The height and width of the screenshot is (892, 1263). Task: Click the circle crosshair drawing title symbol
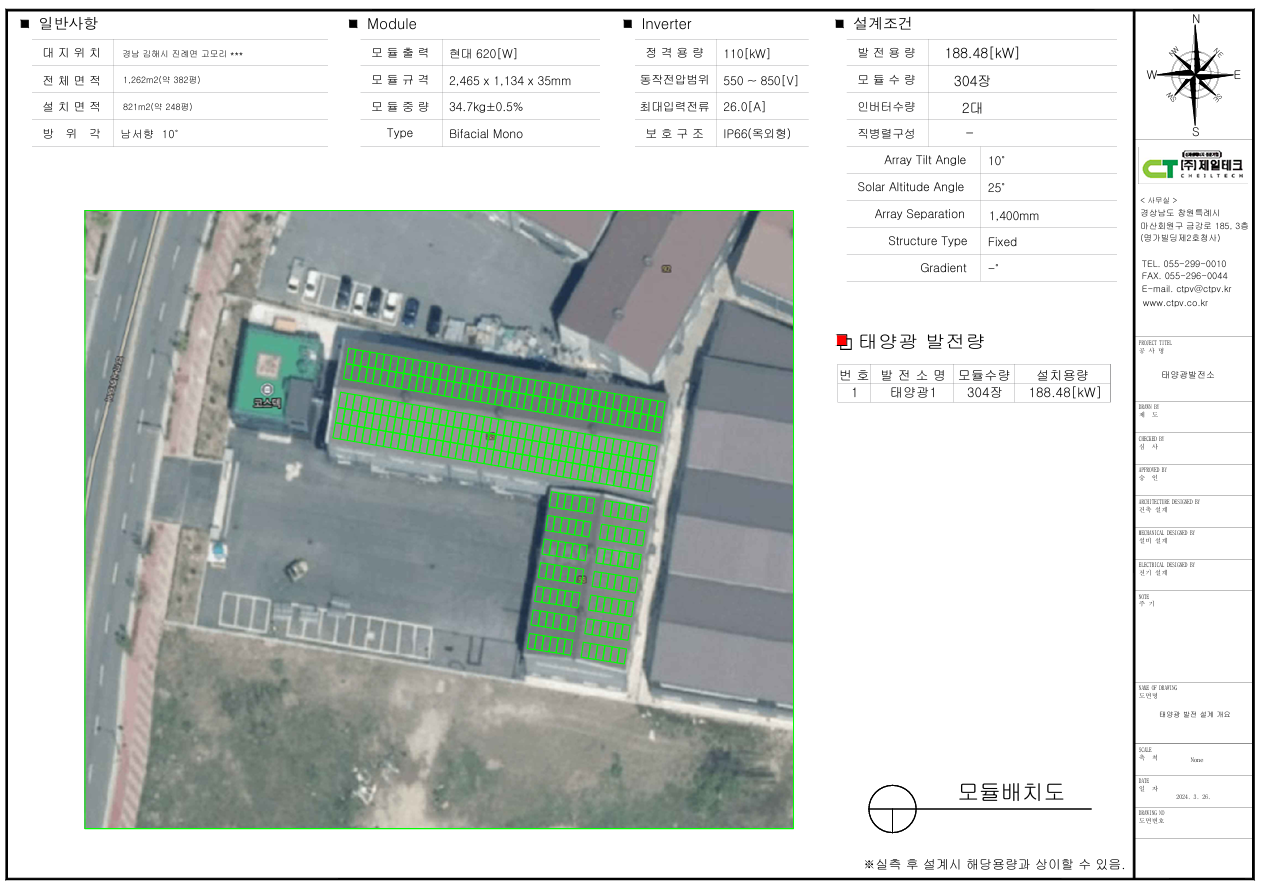click(x=892, y=808)
